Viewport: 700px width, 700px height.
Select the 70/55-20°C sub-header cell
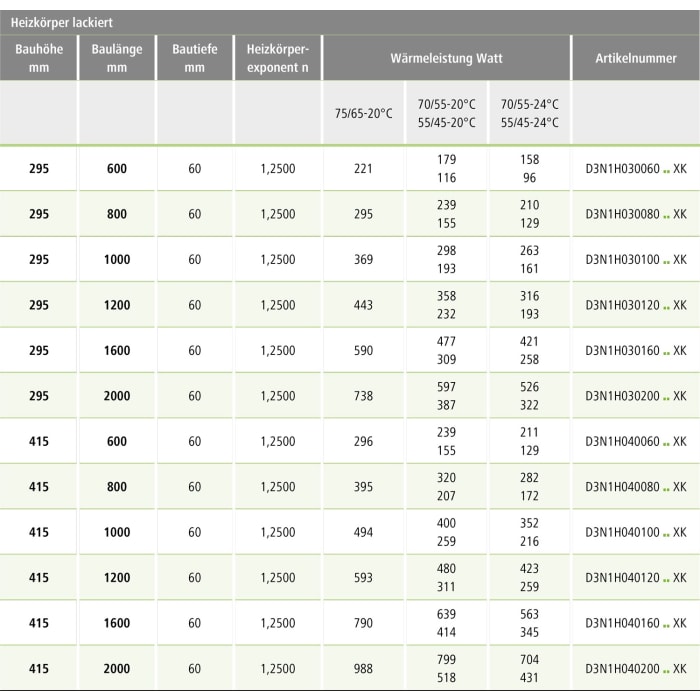coord(446,113)
